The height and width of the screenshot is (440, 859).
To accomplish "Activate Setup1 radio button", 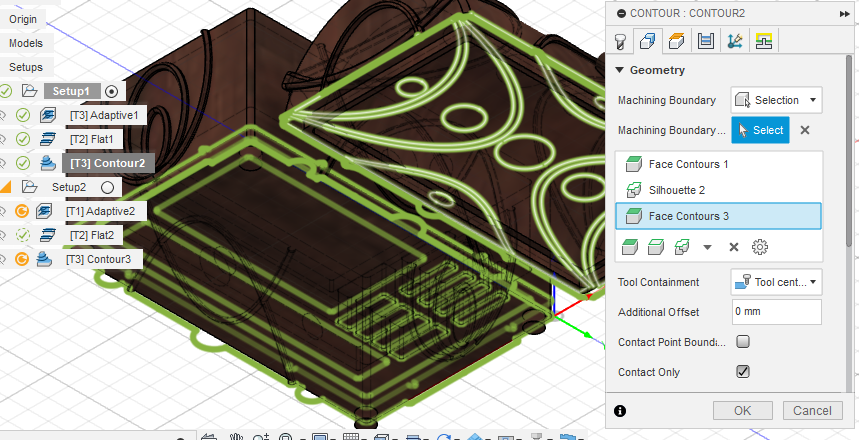I will pyautogui.click(x=111, y=92).
